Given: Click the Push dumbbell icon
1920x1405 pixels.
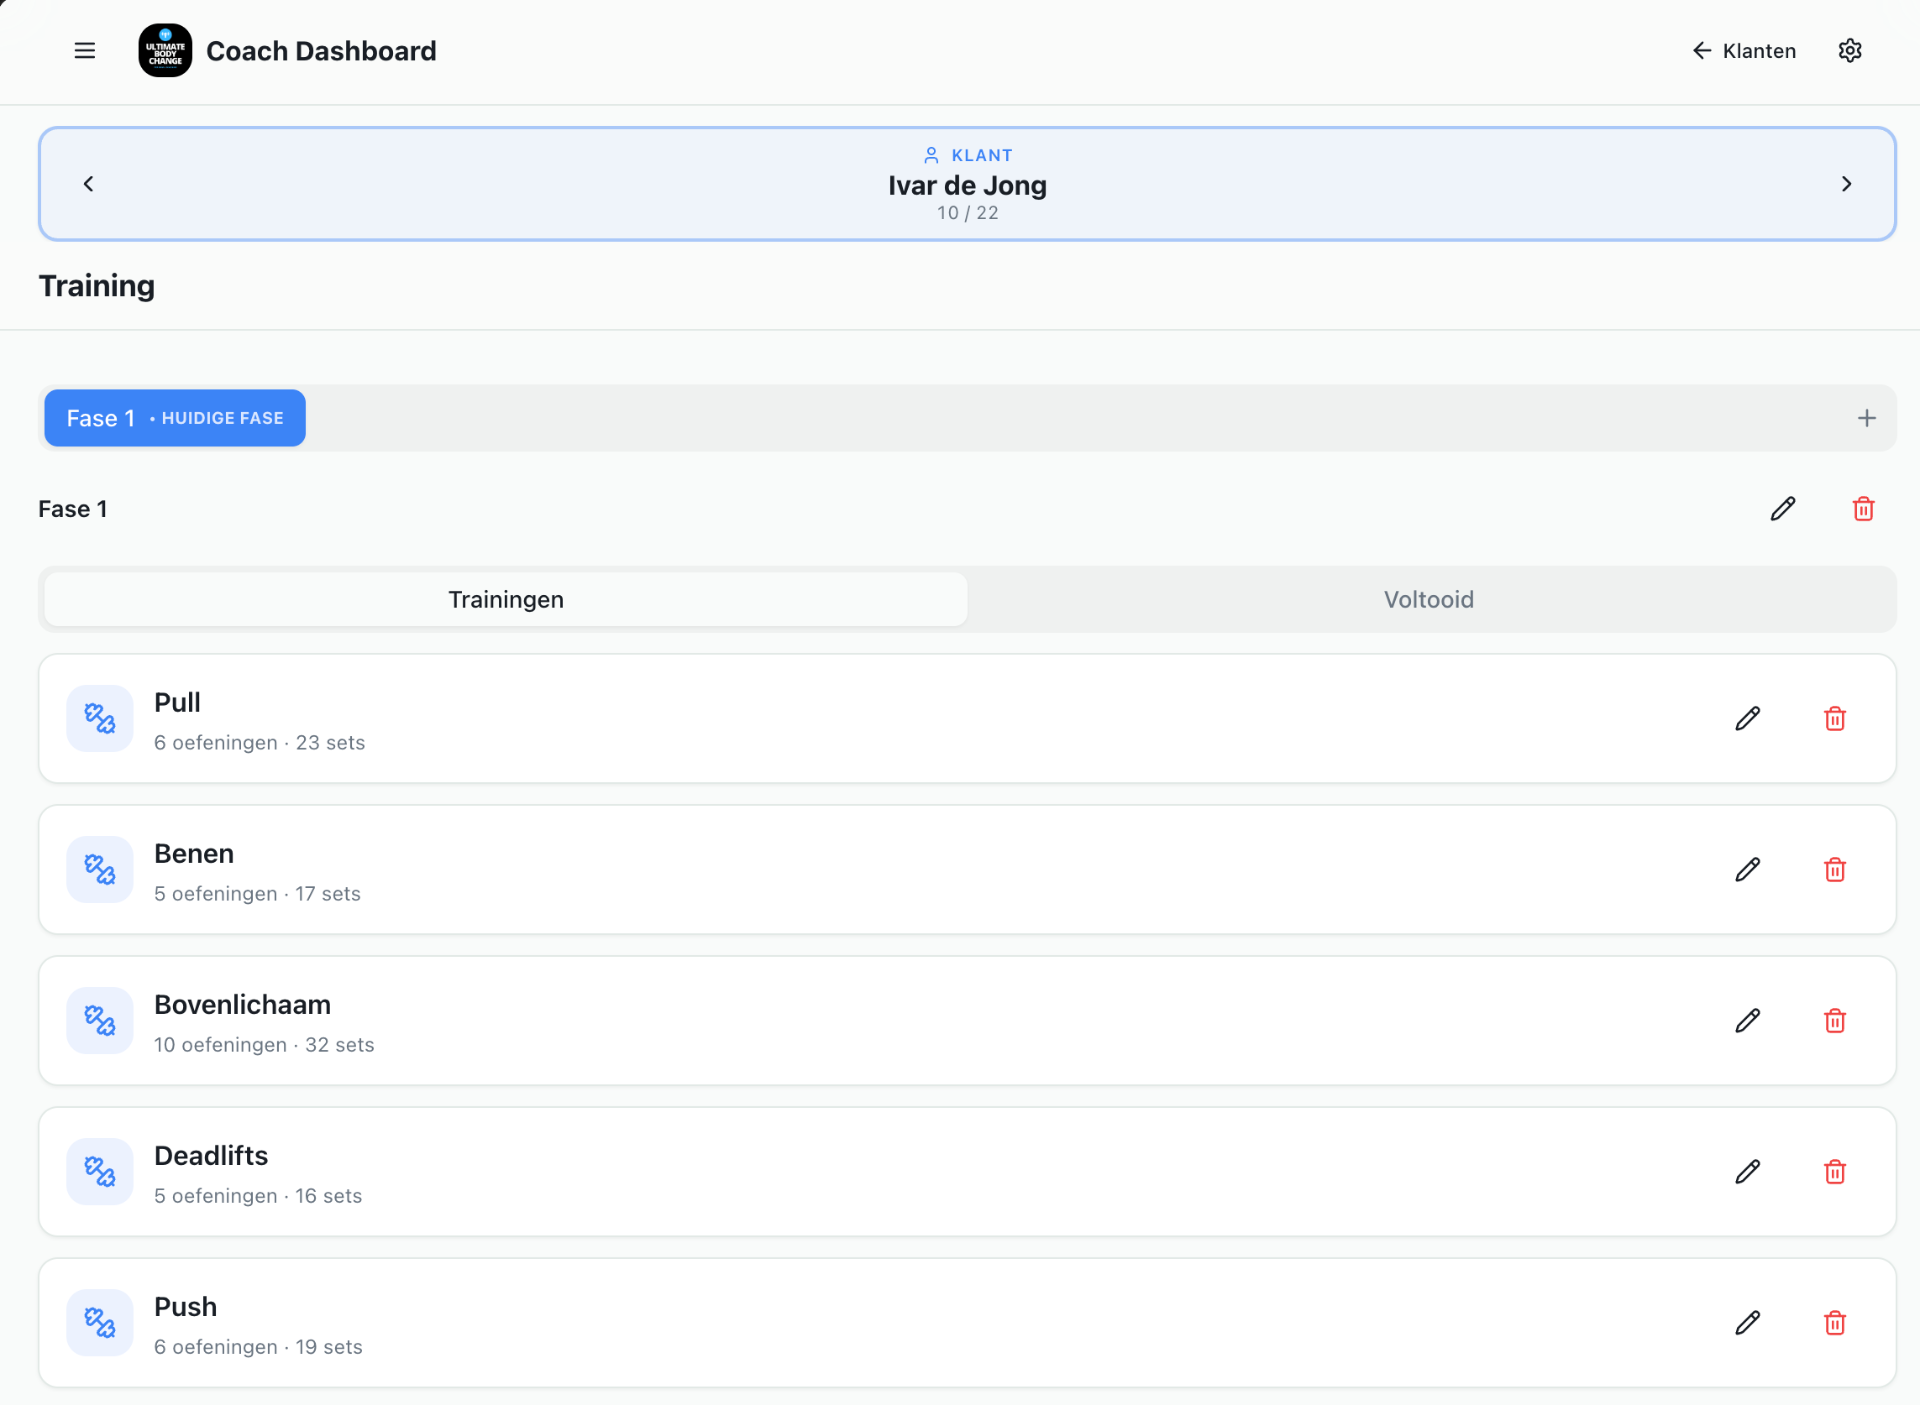Looking at the screenshot, I should pos(100,1323).
